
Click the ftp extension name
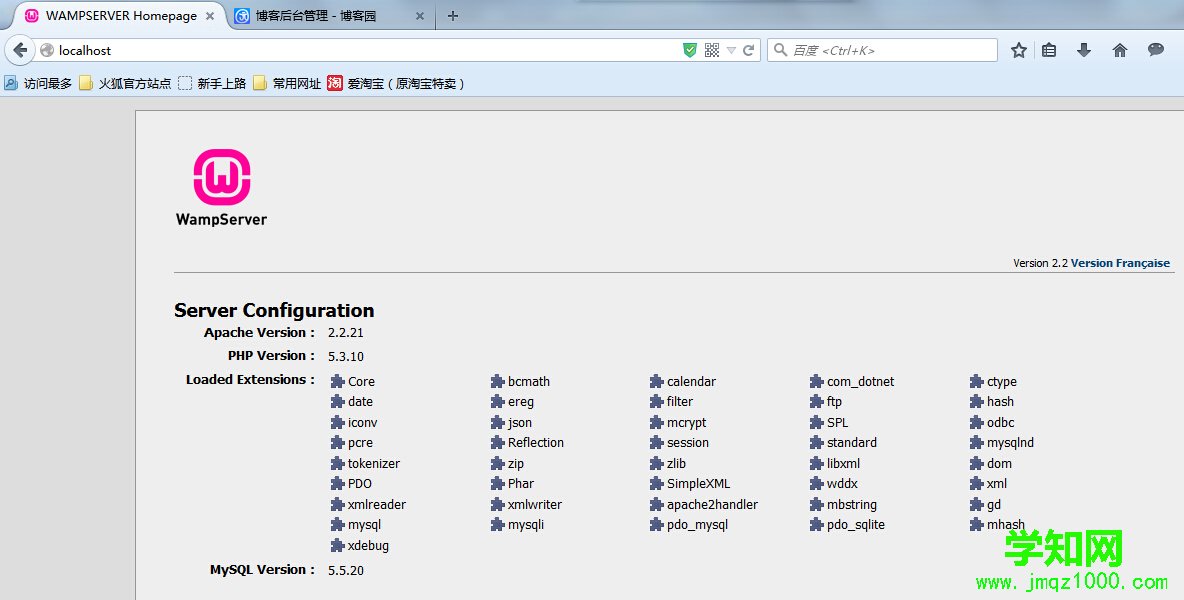pyautogui.click(x=834, y=402)
